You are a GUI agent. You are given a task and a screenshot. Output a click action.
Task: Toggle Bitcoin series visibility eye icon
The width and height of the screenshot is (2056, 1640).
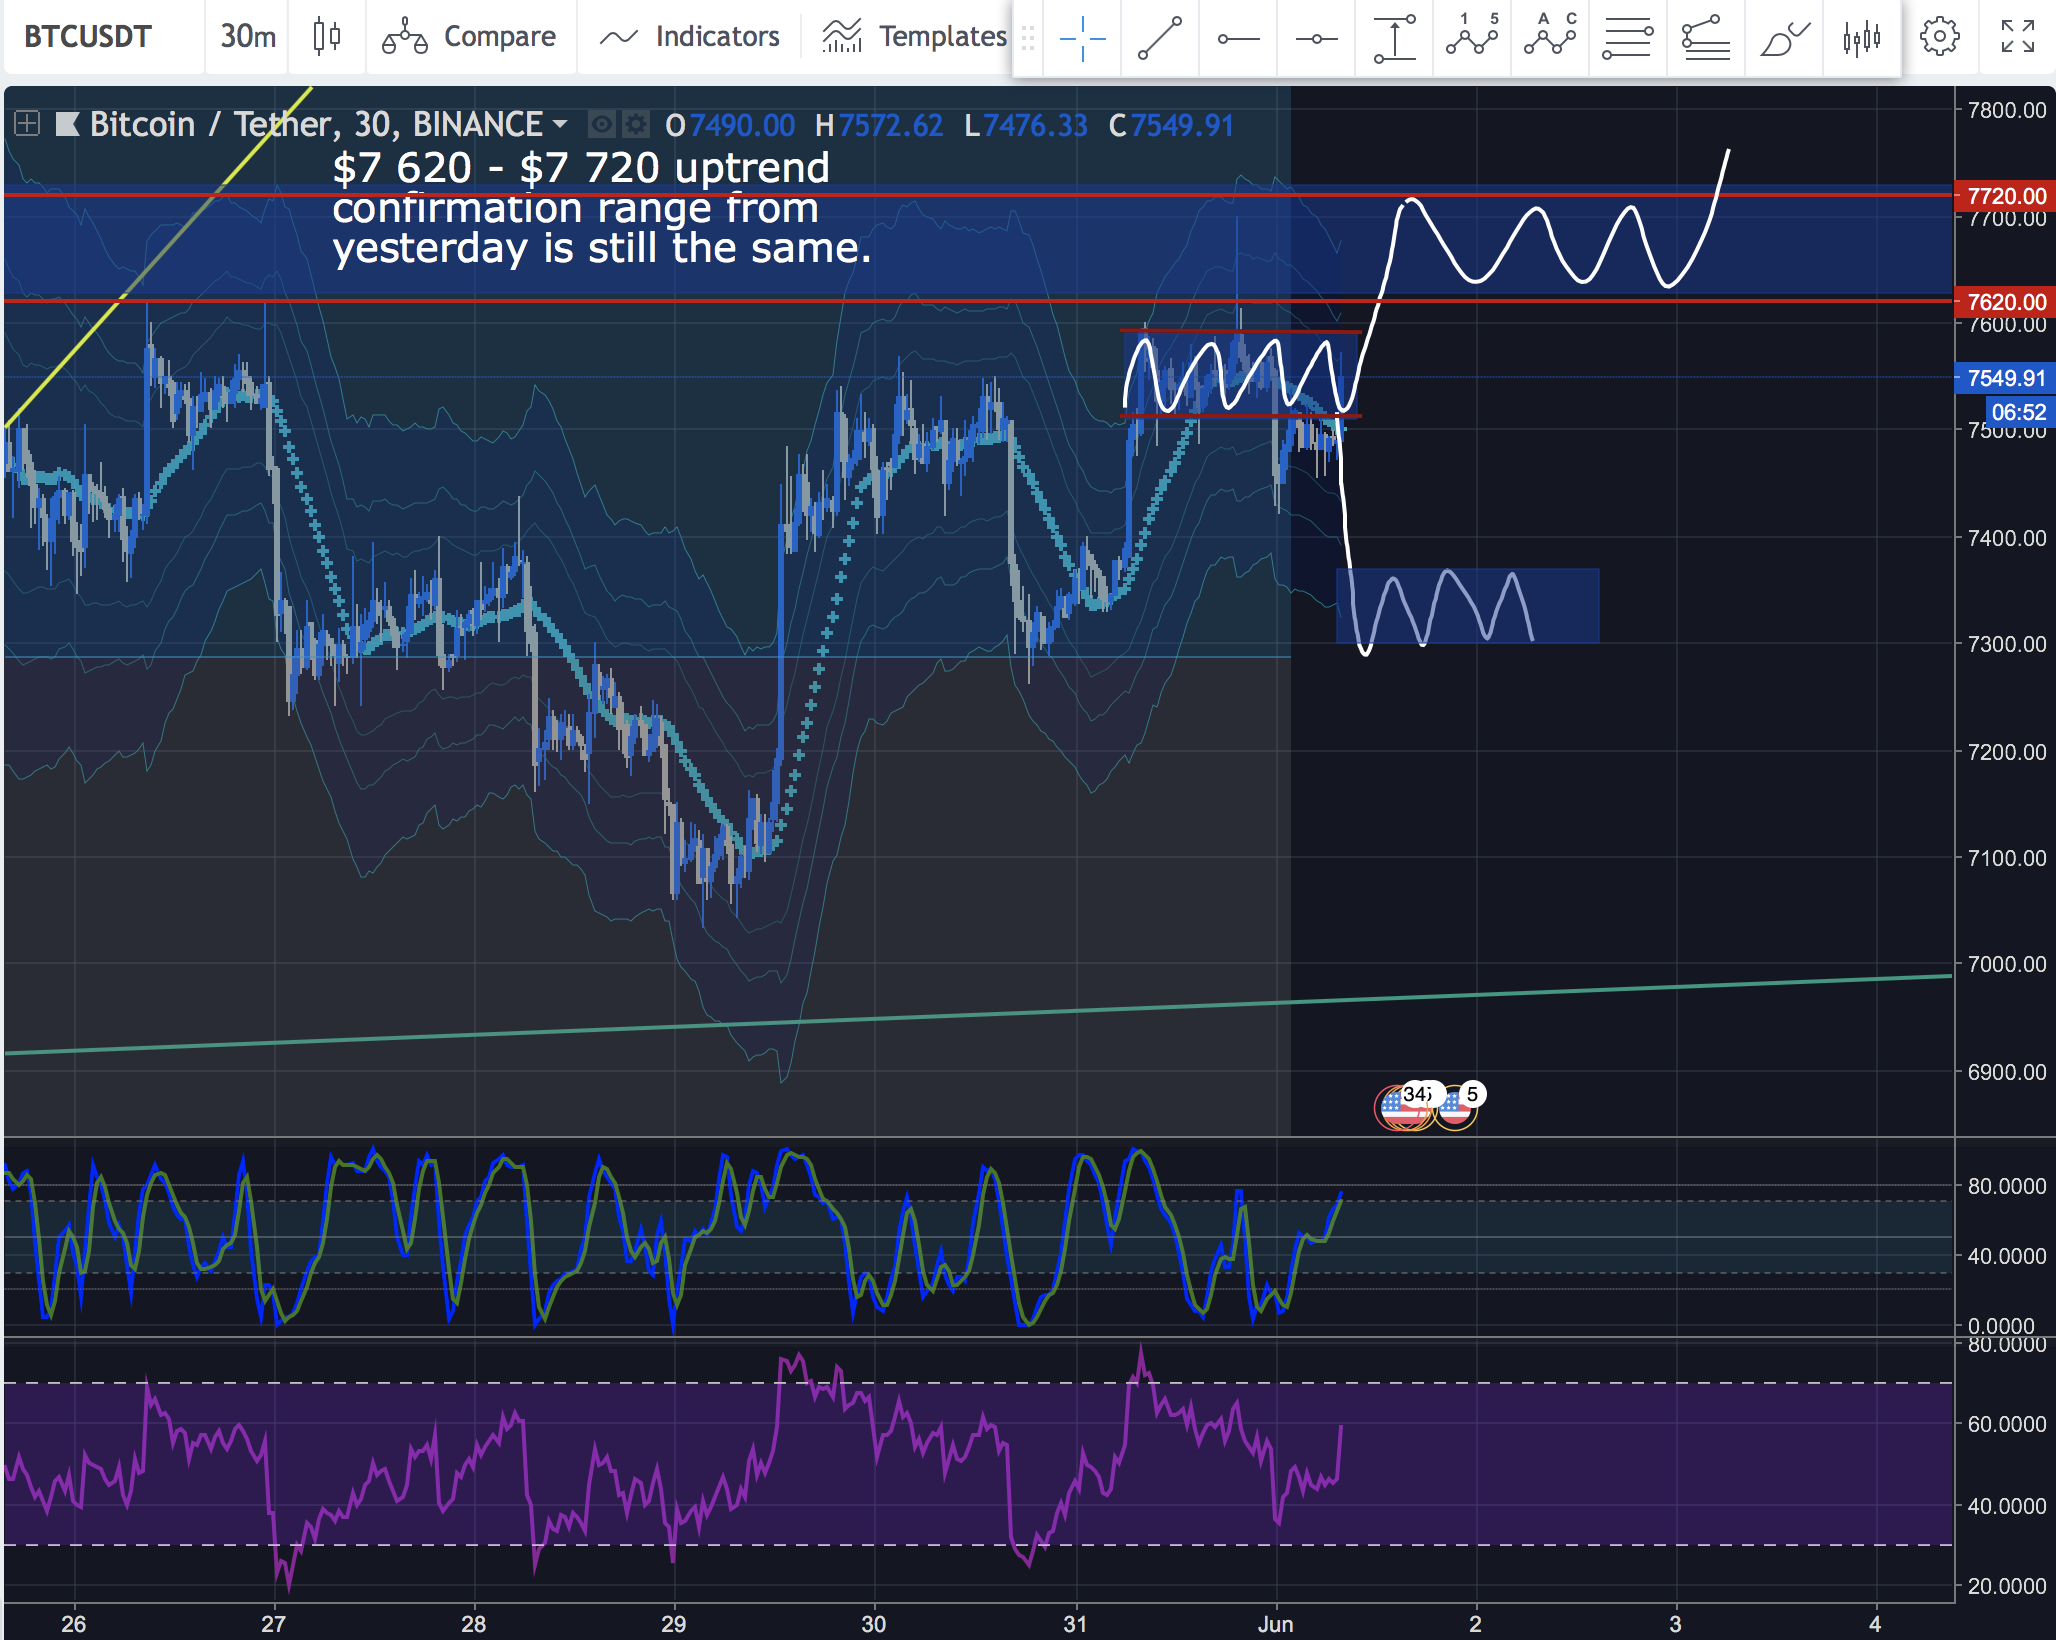coord(602,125)
